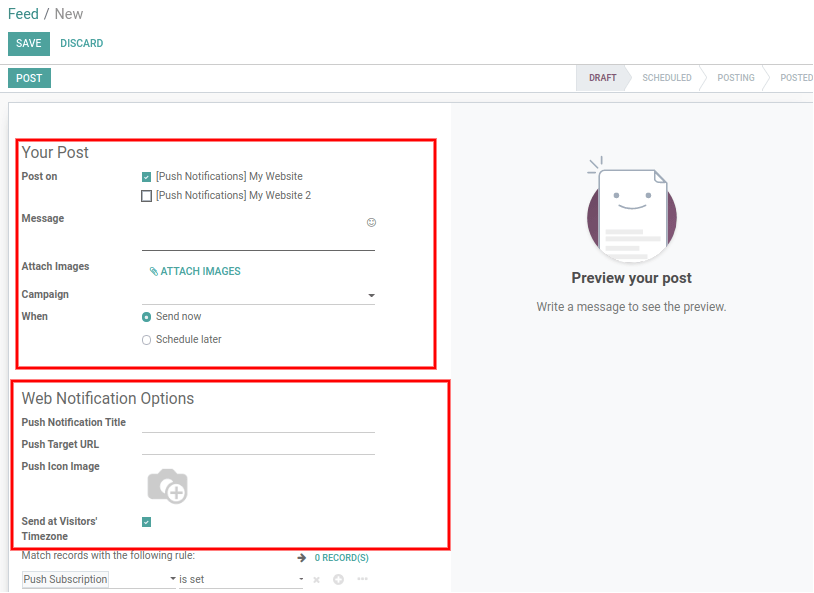Enable the [Push Notifications] My Website checkbox
The height and width of the screenshot is (593, 814).
pos(146,177)
